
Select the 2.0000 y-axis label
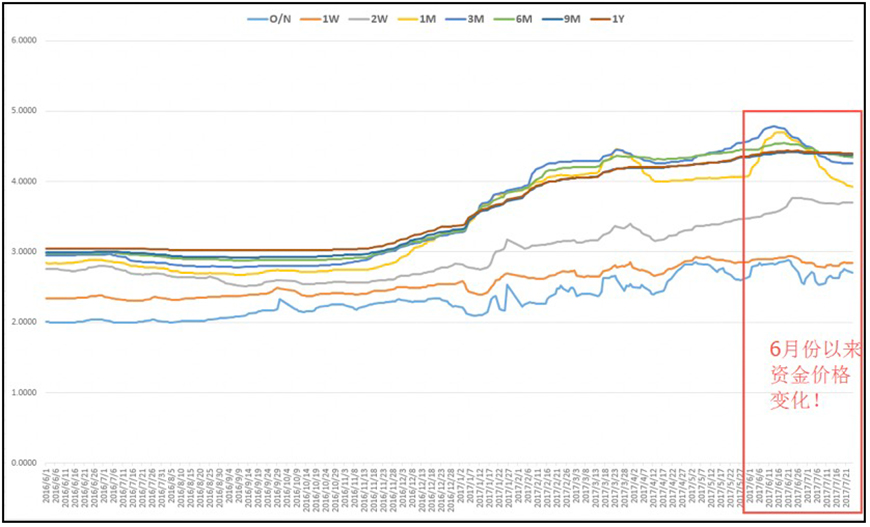click(23, 322)
